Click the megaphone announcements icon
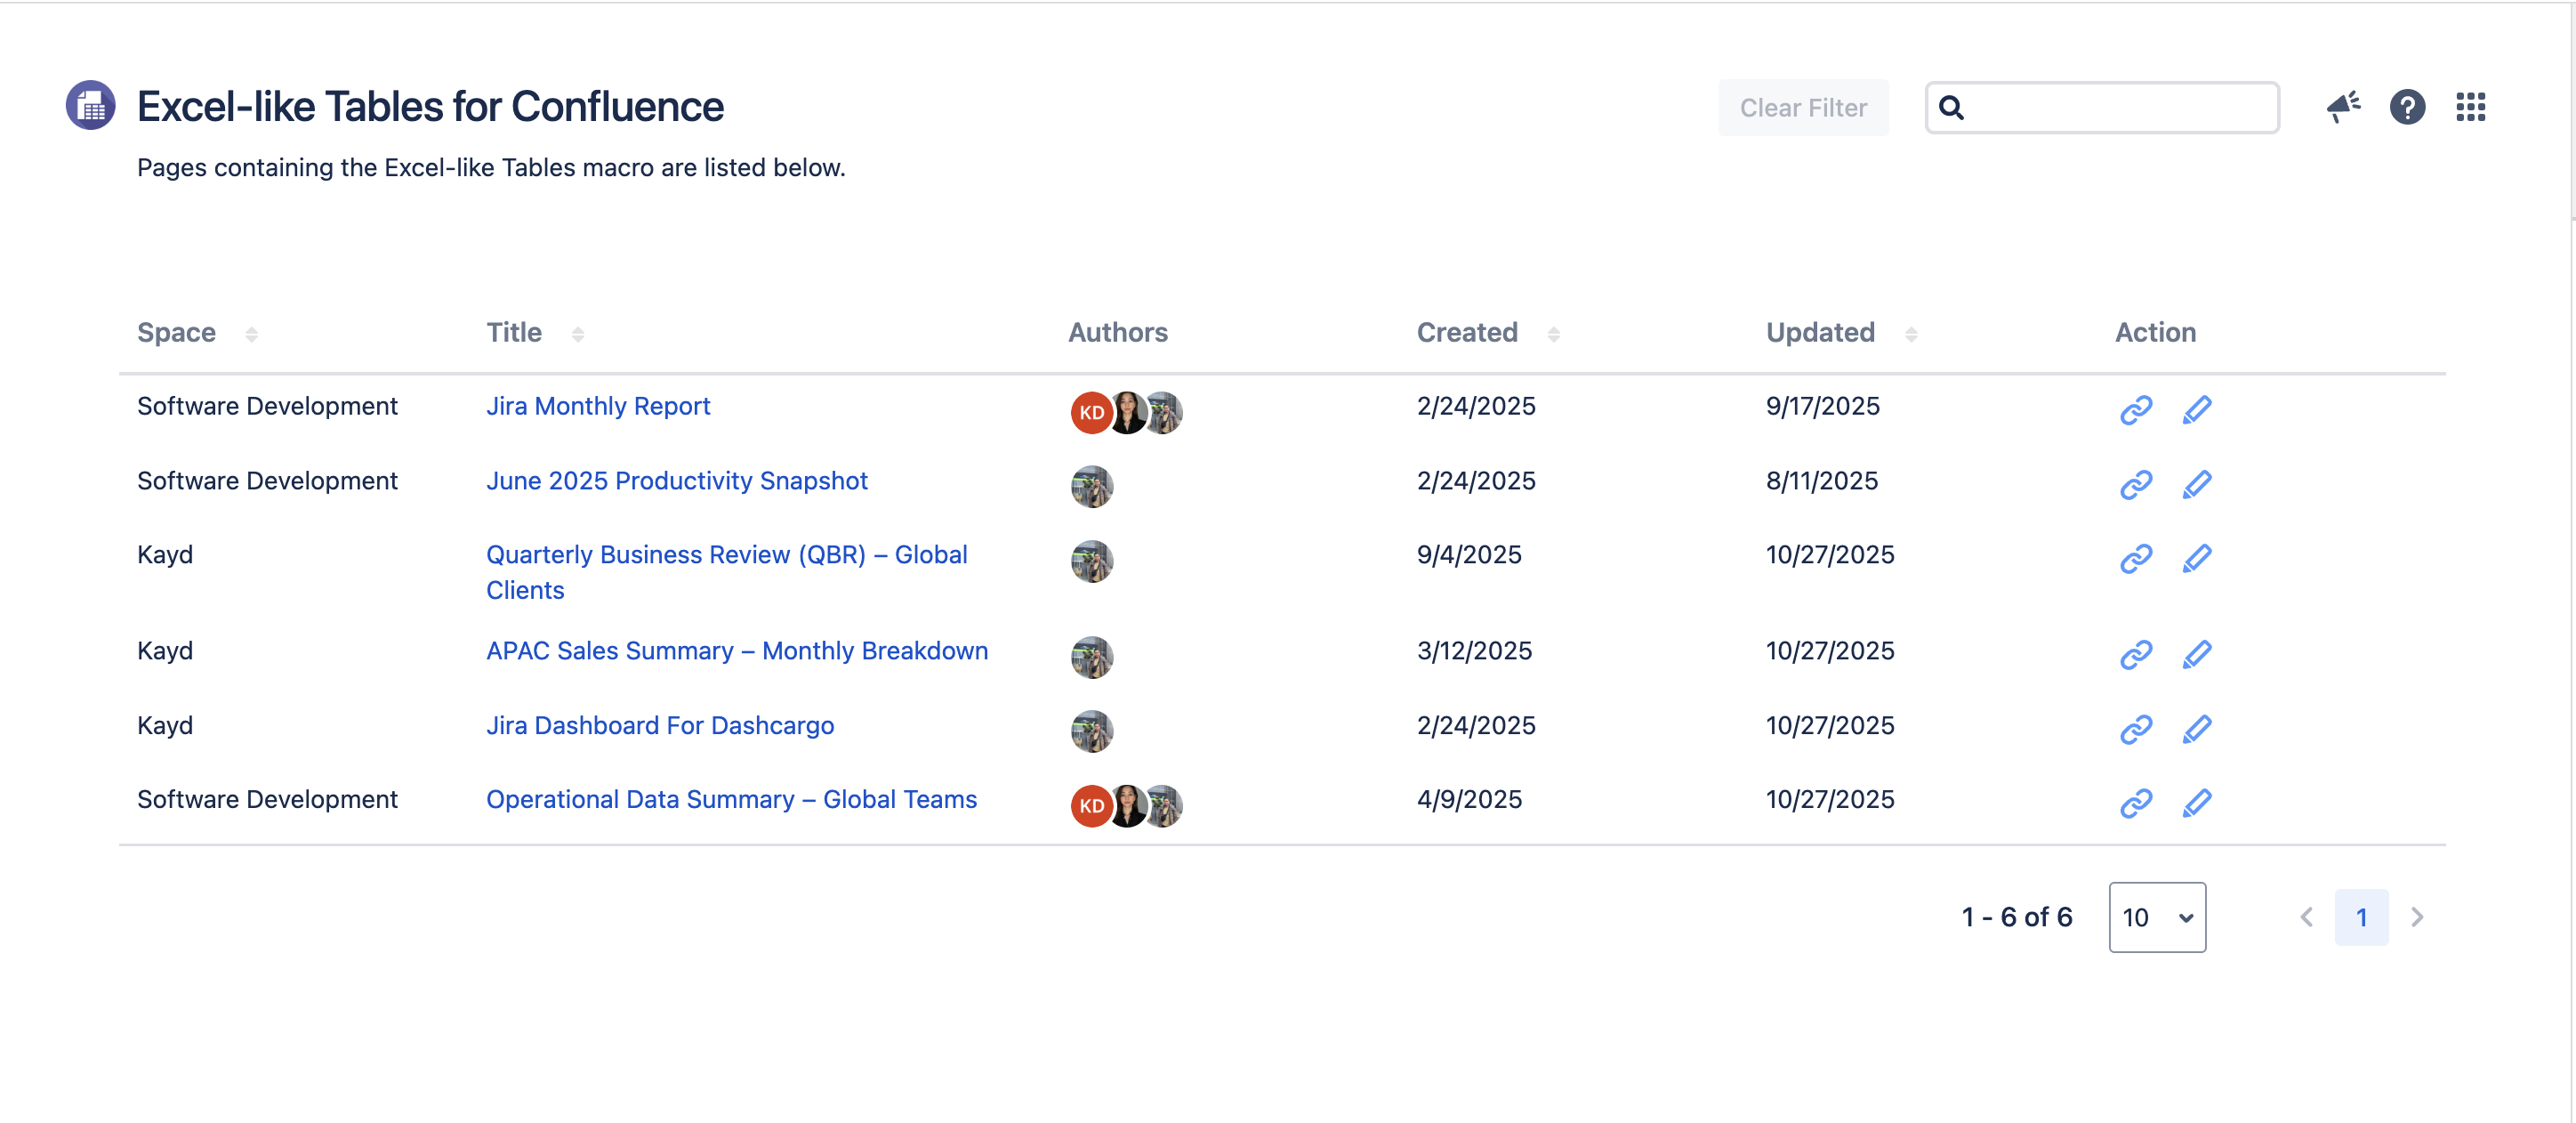The width and height of the screenshot is (2576, 1123). (x=2343, y=107)
